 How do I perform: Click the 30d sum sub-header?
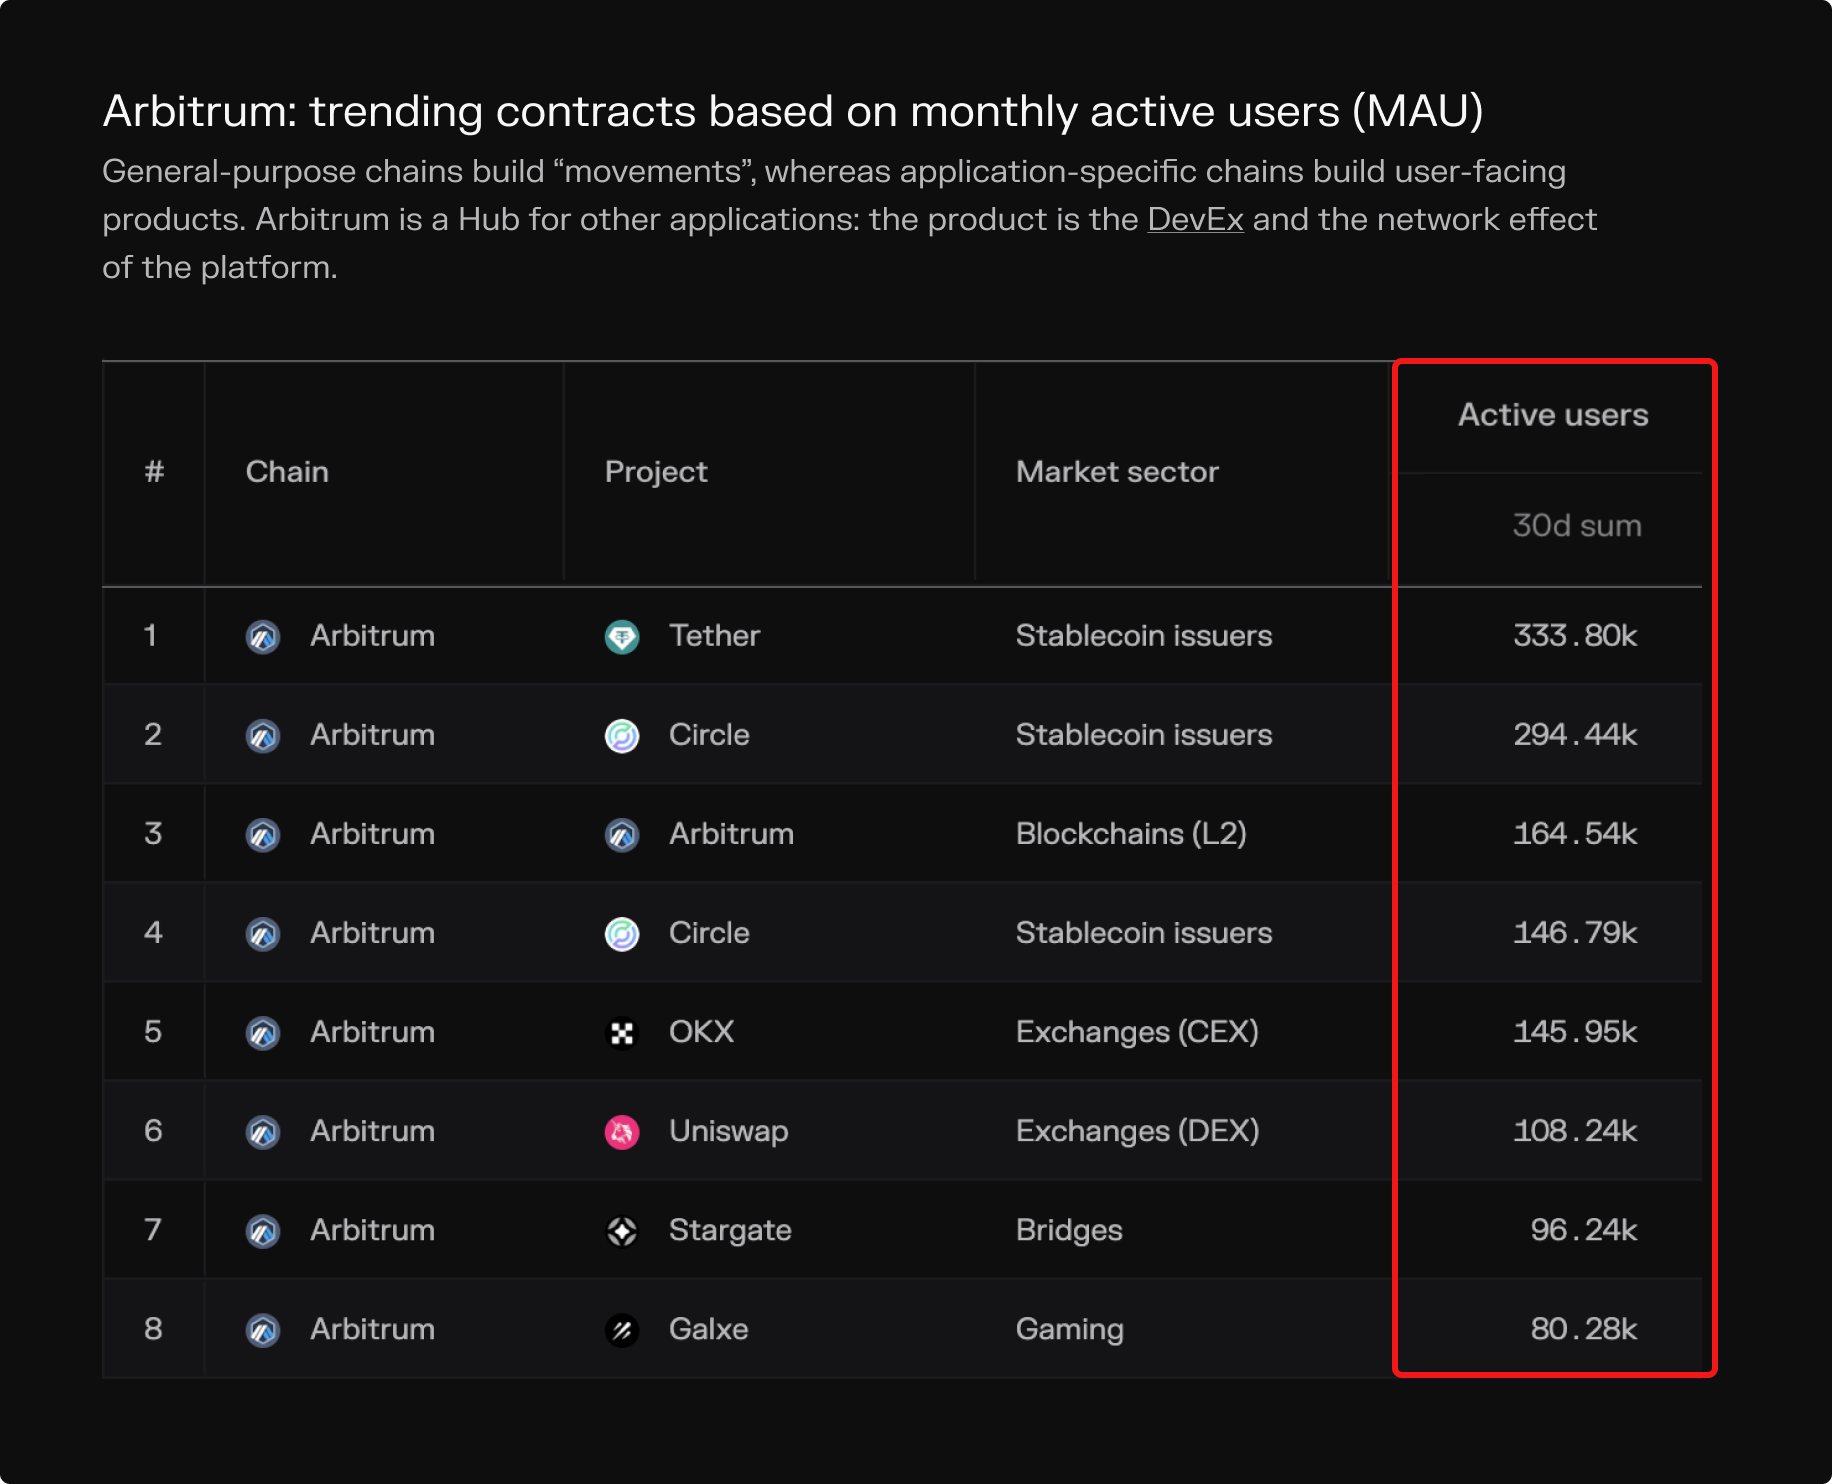(1576, 526)
